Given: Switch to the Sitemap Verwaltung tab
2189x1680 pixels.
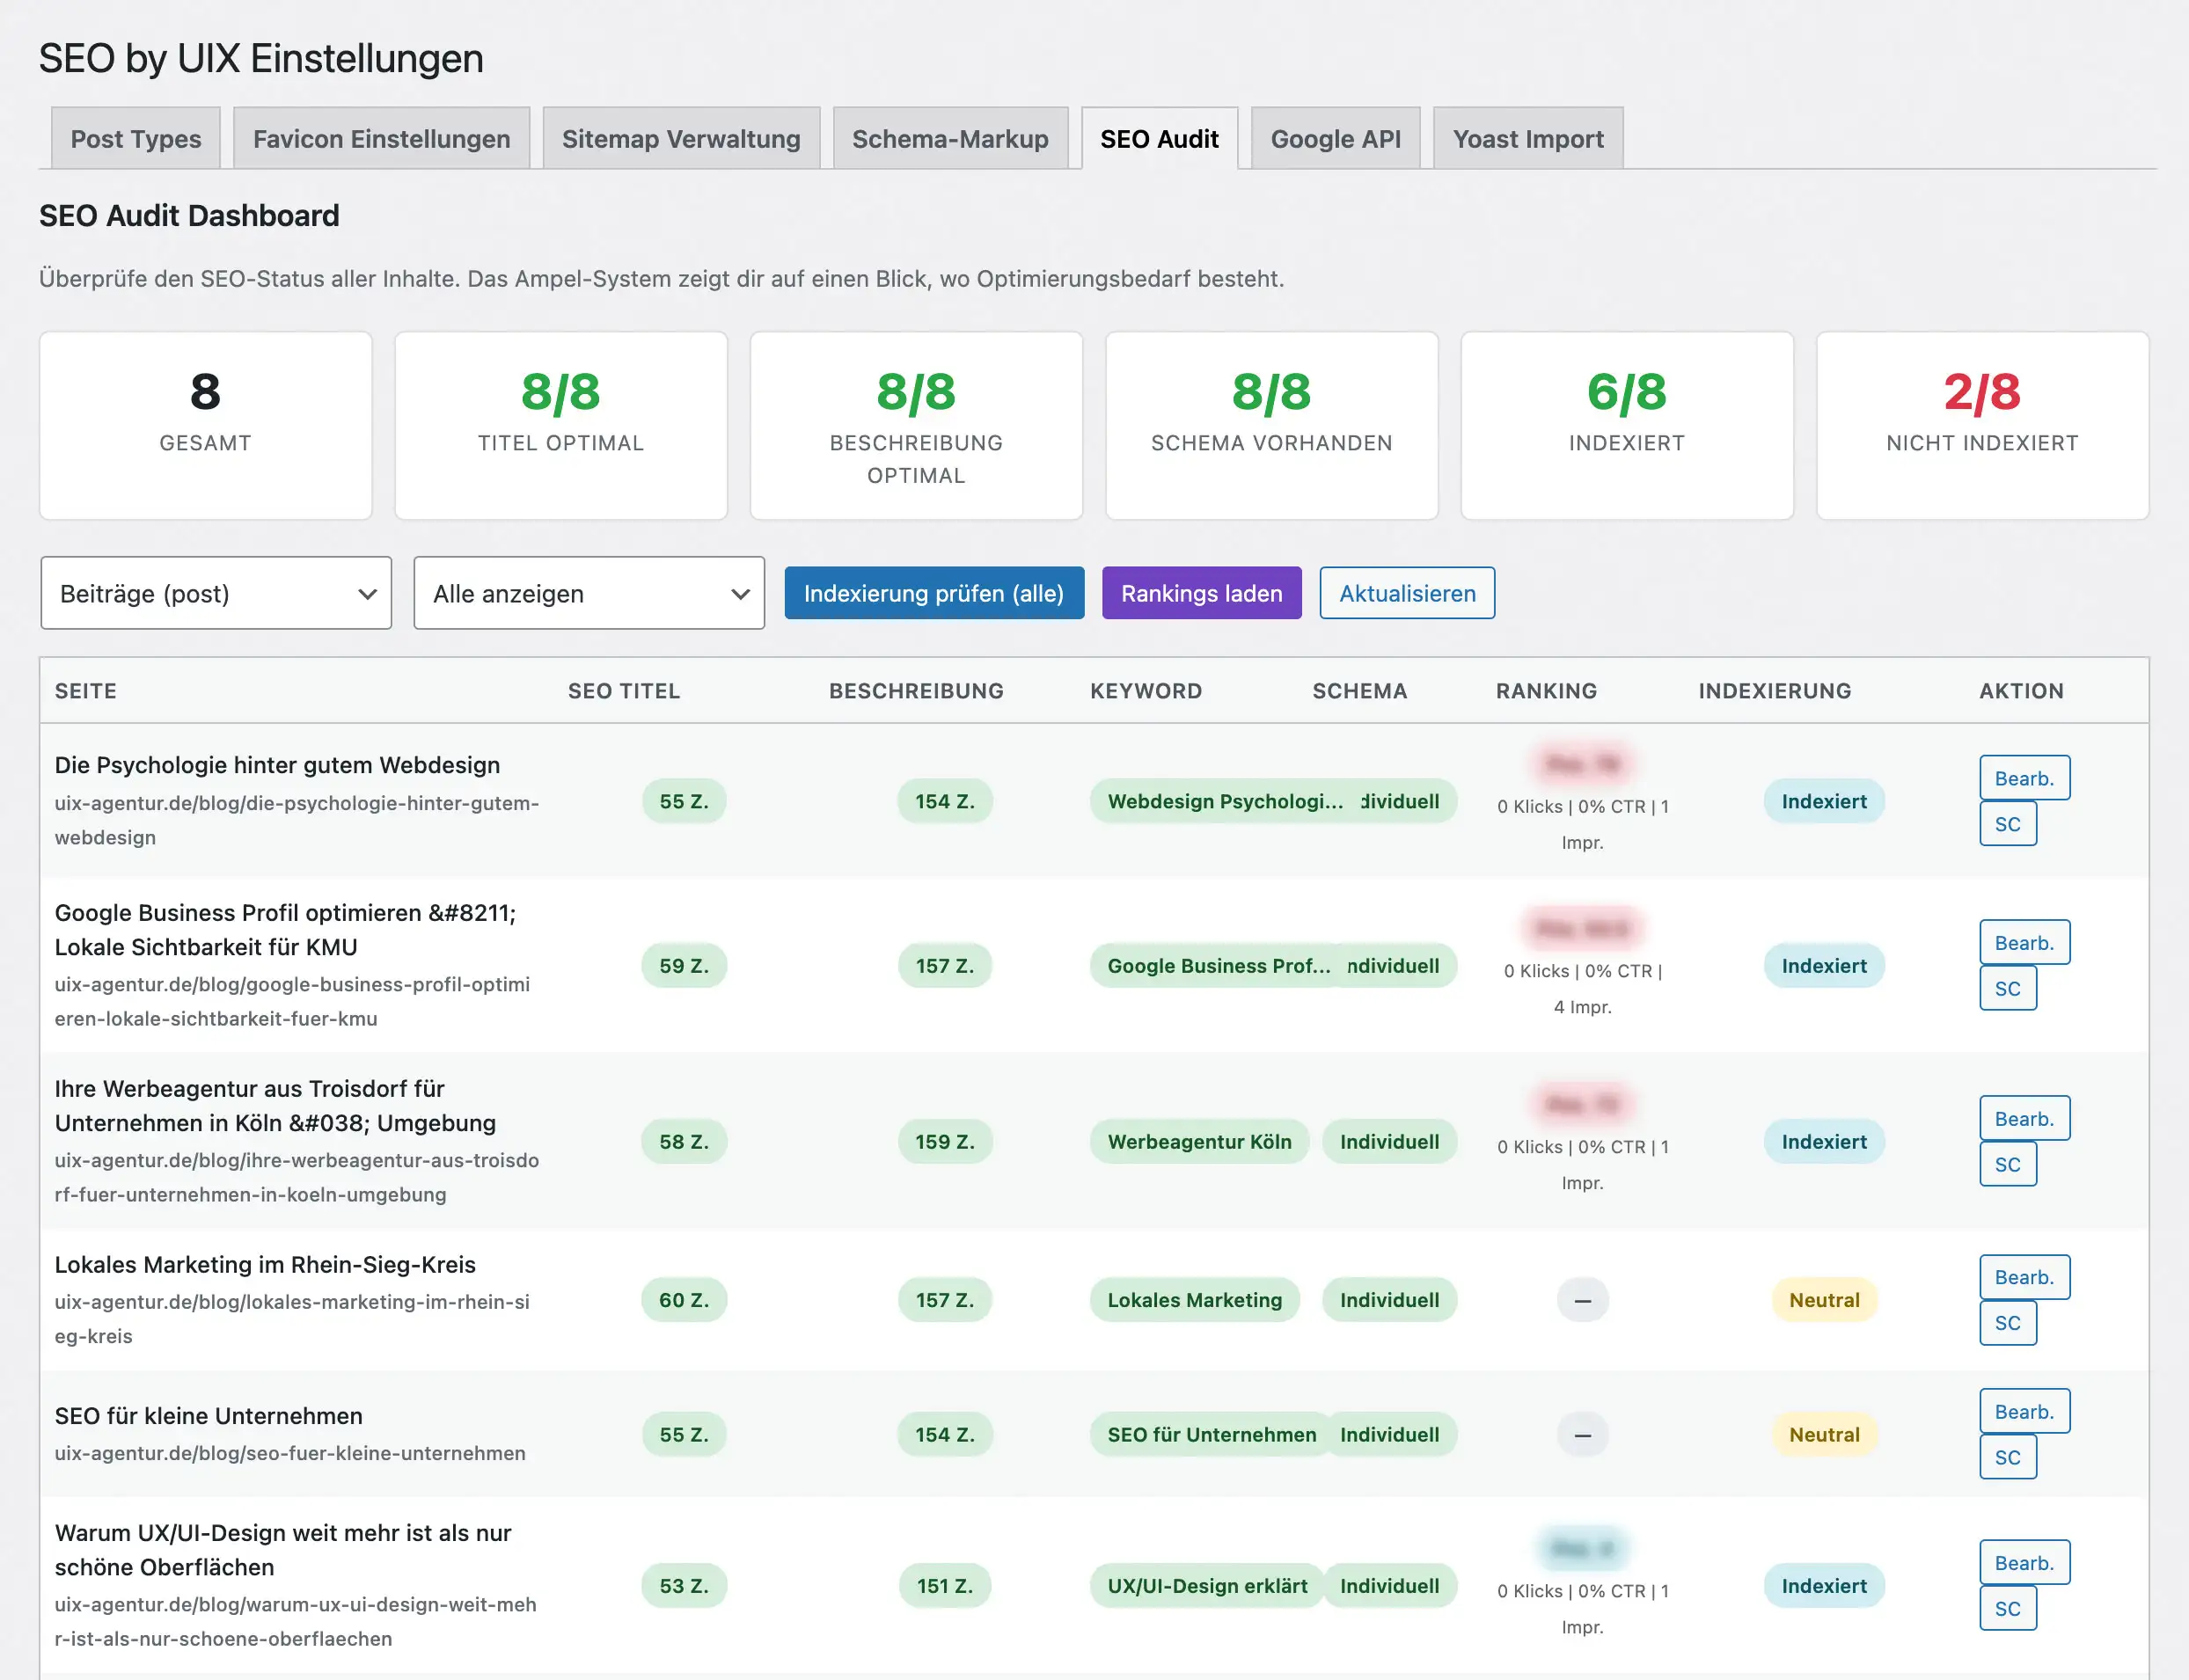Looking at the screenshot, I should click(681, 139).
